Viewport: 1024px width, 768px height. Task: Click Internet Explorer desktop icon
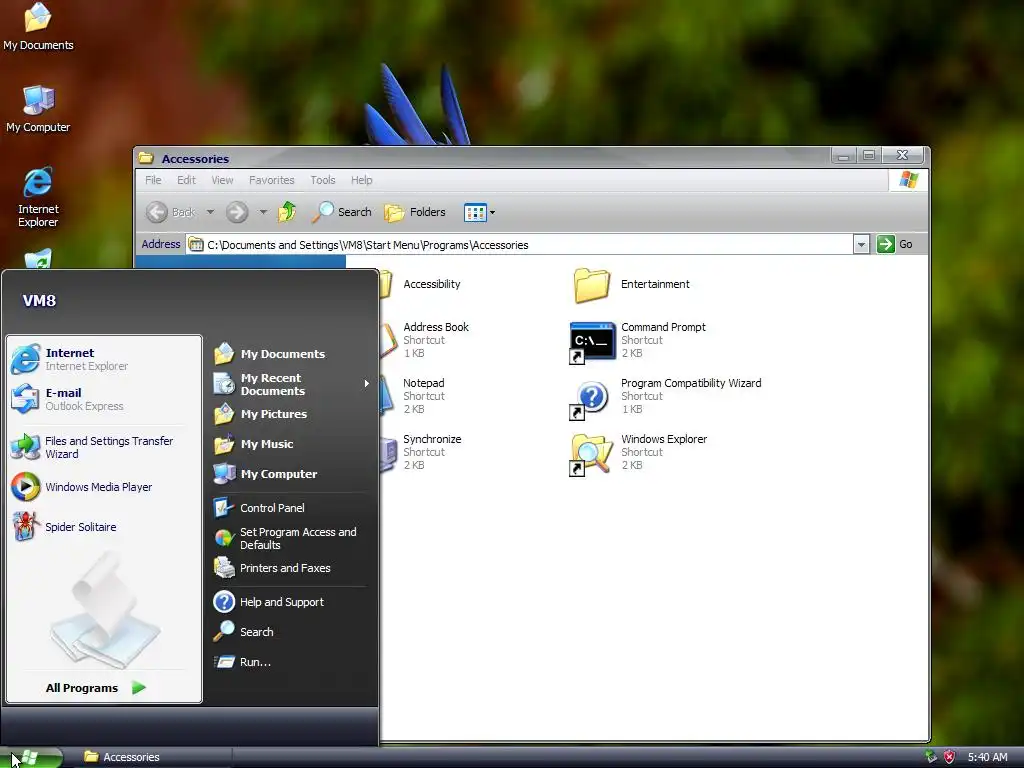point(38,197)
